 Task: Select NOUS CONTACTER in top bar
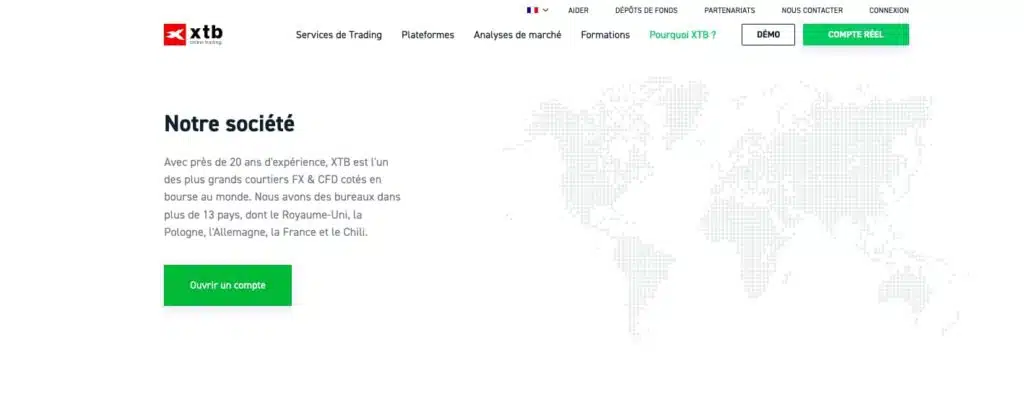pos(812,10)
